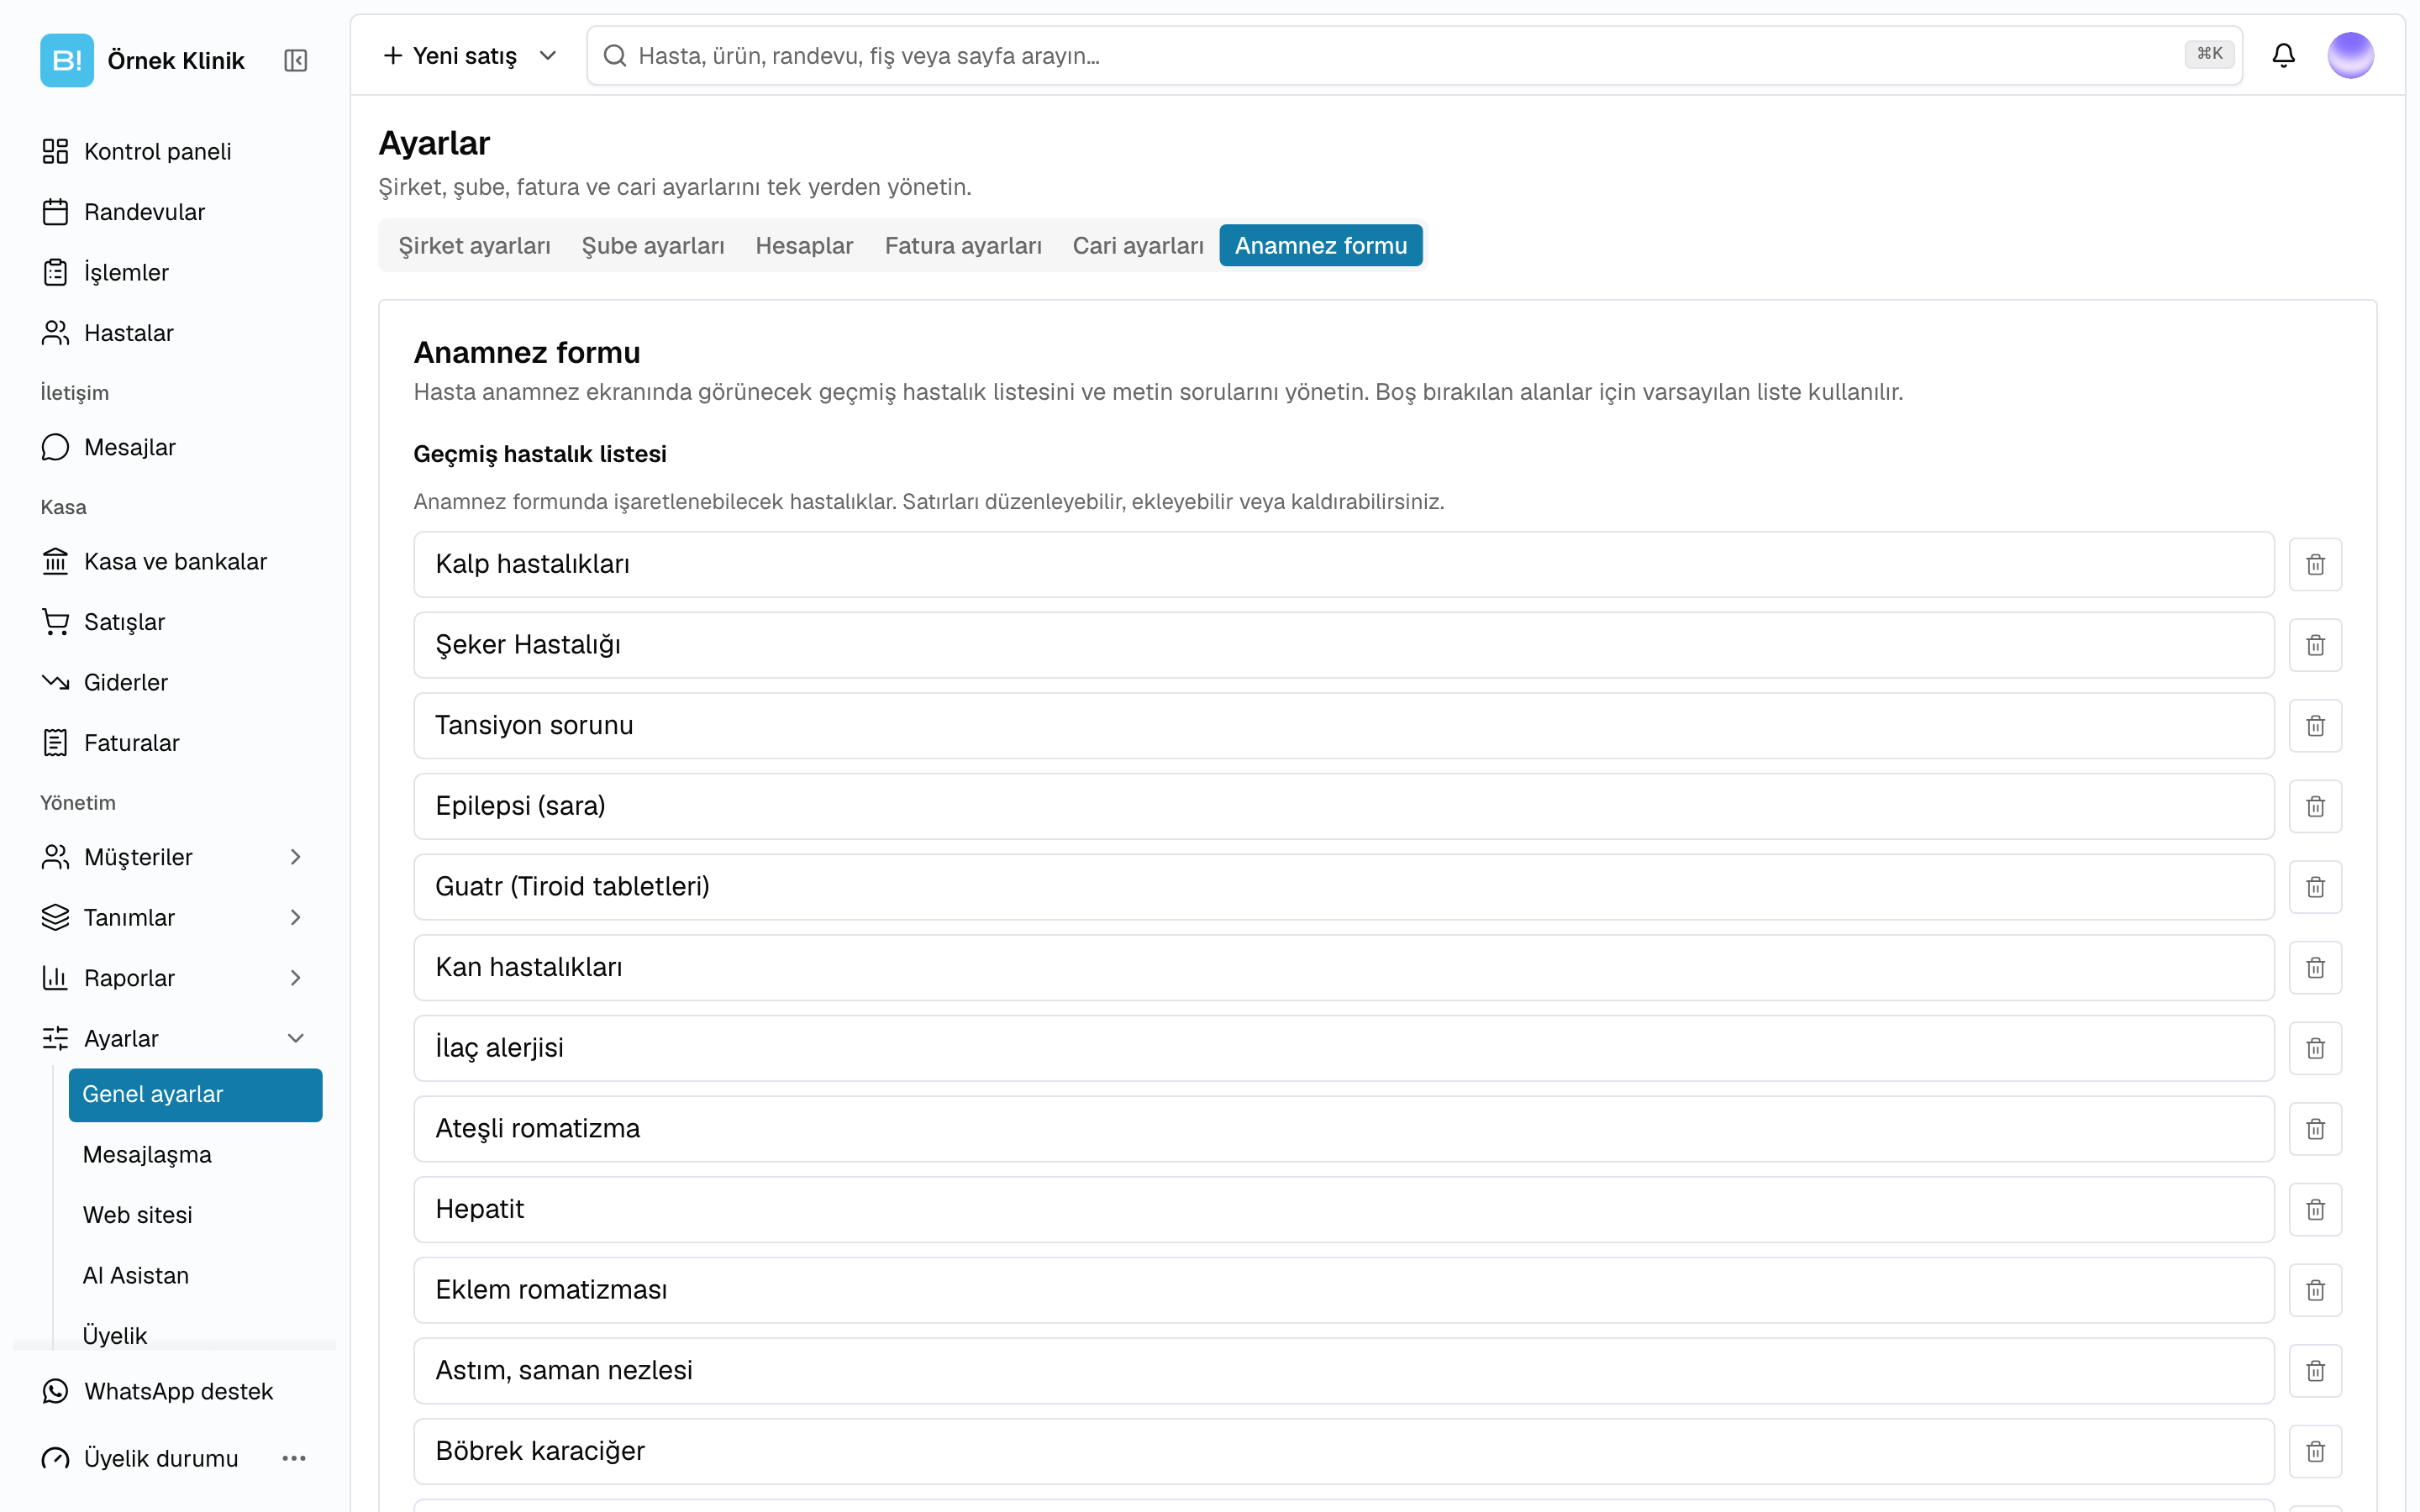Switch to Şirket ayarları tab
Screen dimensions: 2420x1512
click(474, 245)
